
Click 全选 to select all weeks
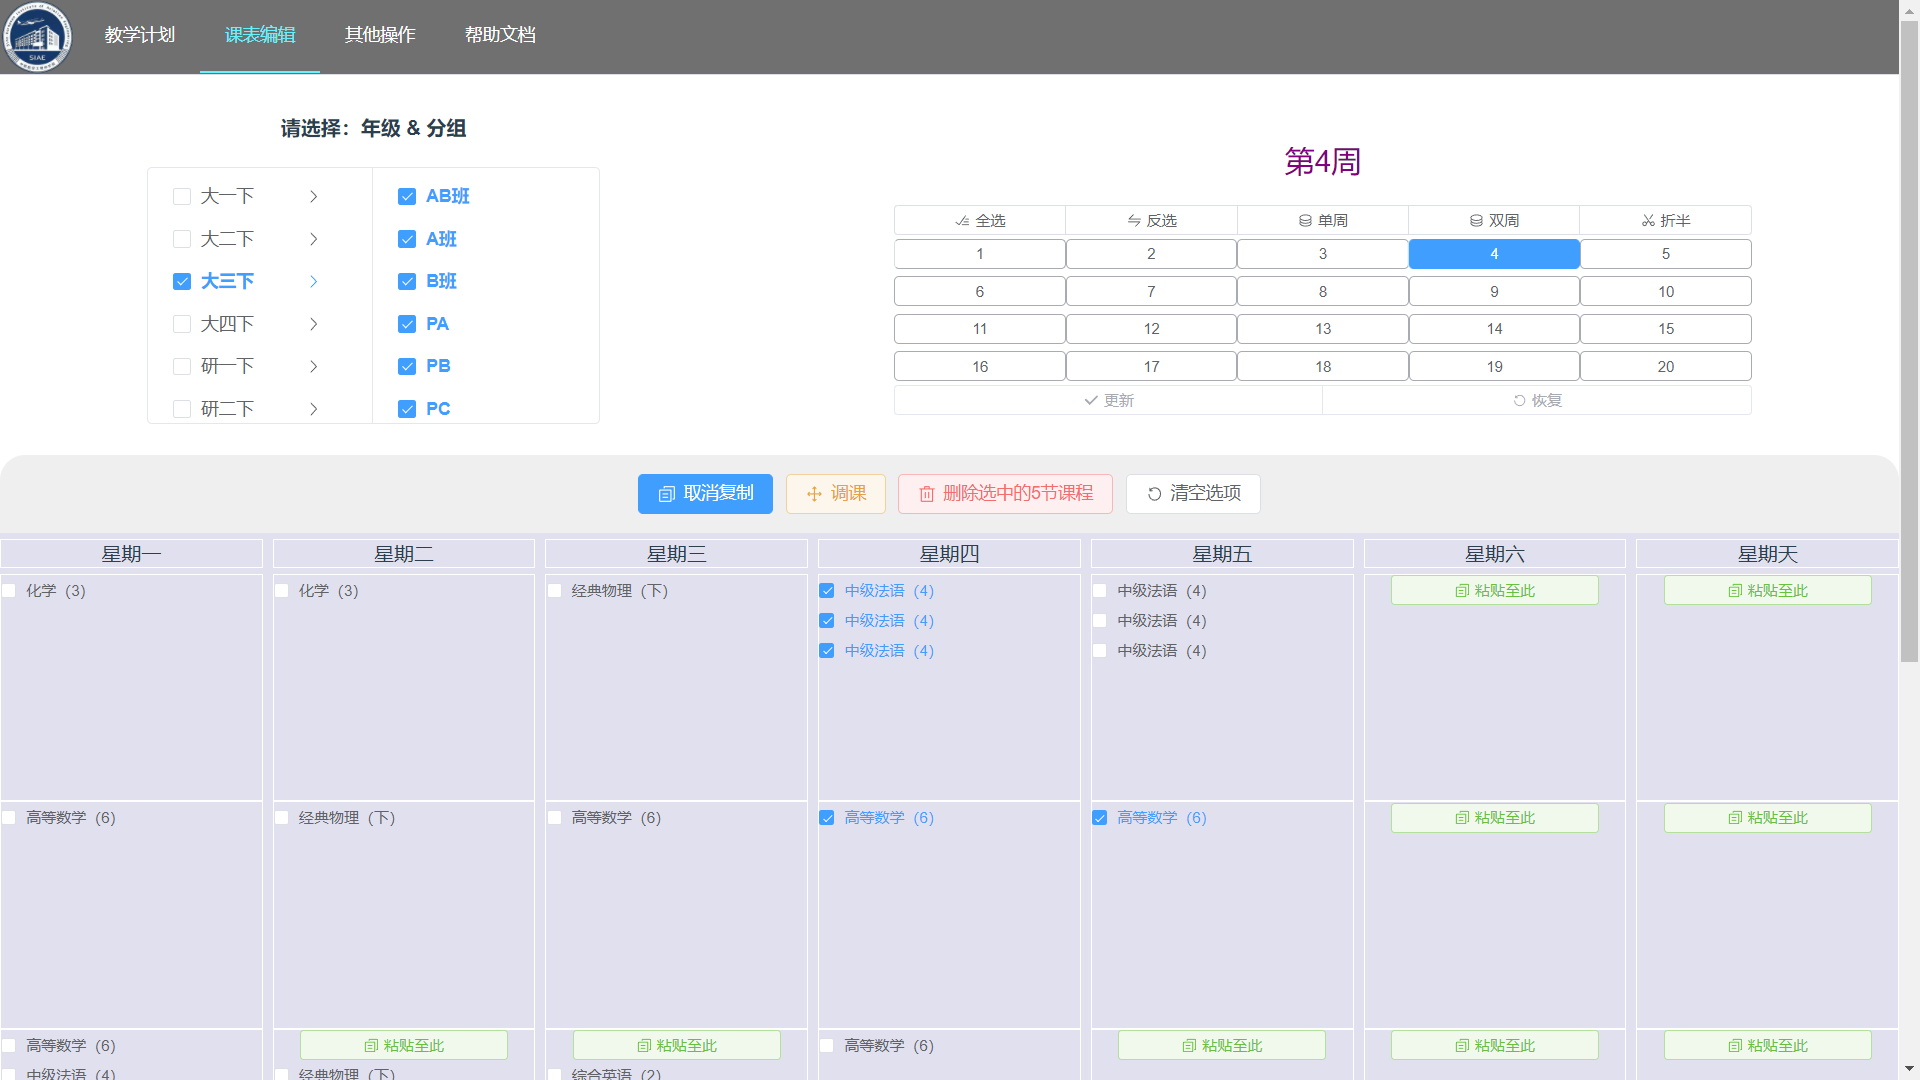[x=980, y=220]
